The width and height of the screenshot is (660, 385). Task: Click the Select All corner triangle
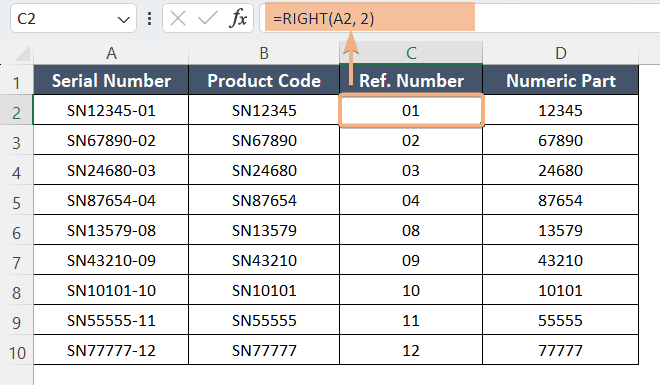(x=22, y=54)
